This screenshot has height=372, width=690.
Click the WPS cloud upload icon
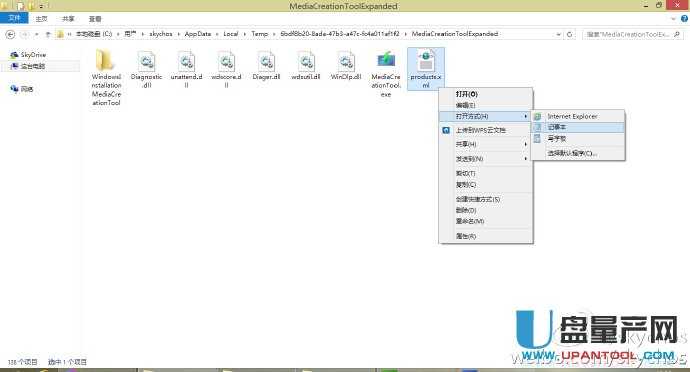(x=446, y=130)
